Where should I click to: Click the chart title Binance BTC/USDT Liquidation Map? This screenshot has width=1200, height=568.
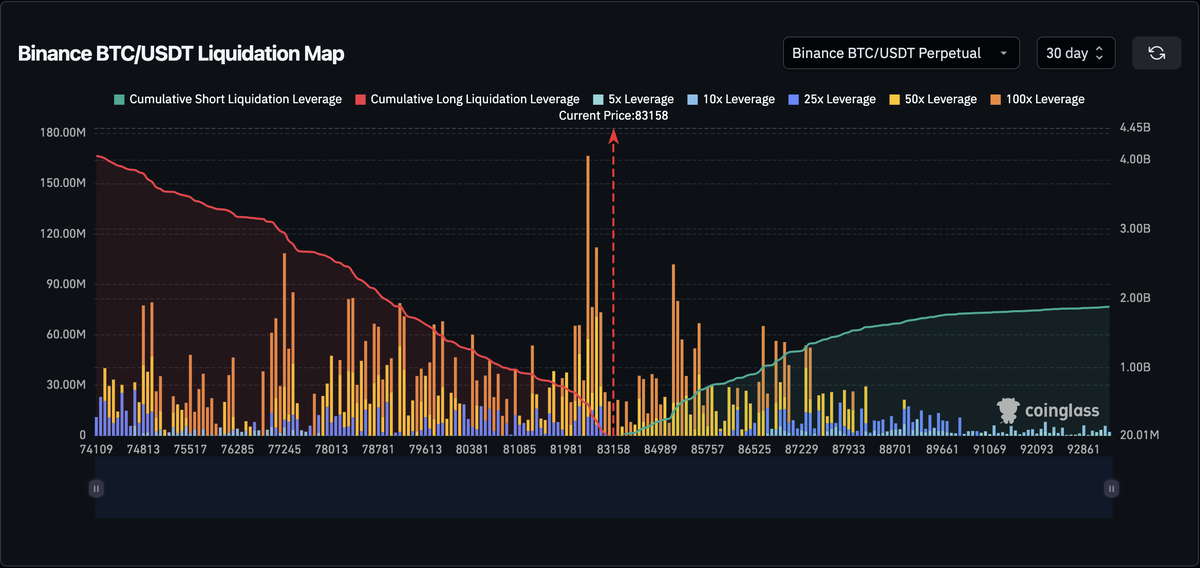tap(181, 54)
